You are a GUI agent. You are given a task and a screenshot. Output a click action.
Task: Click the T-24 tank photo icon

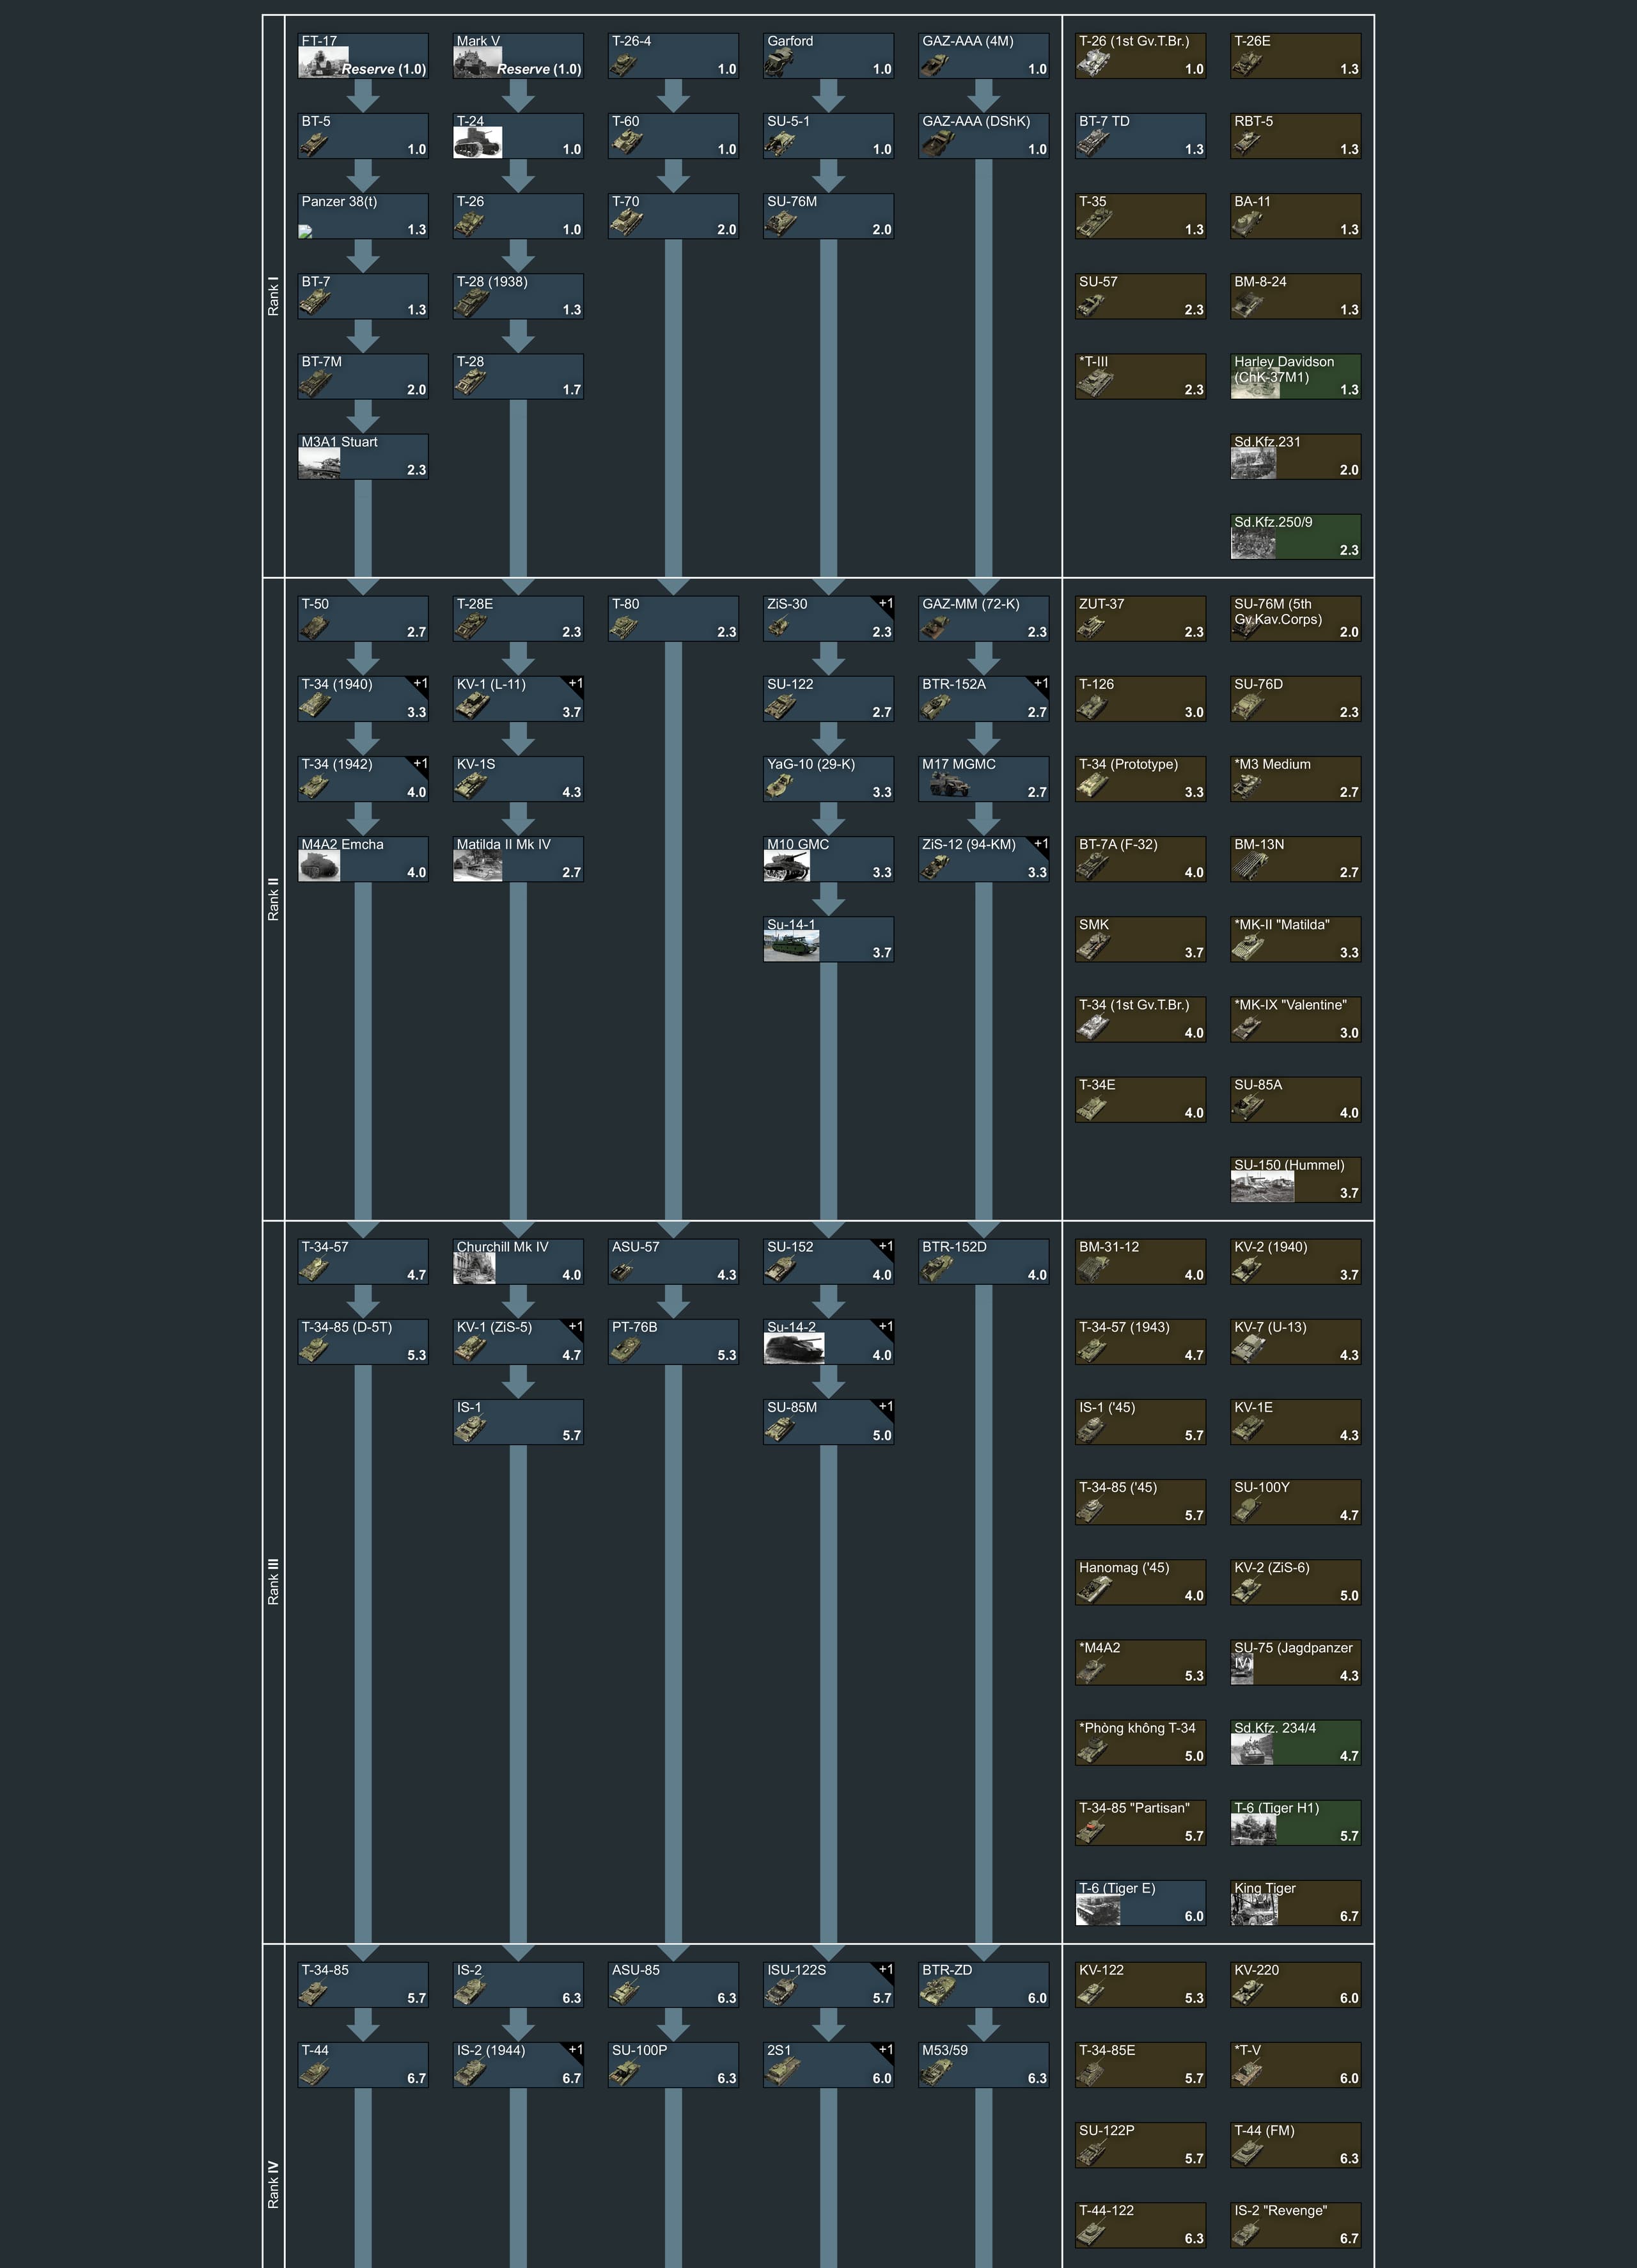pyautogui.click(x=477, y=142)
